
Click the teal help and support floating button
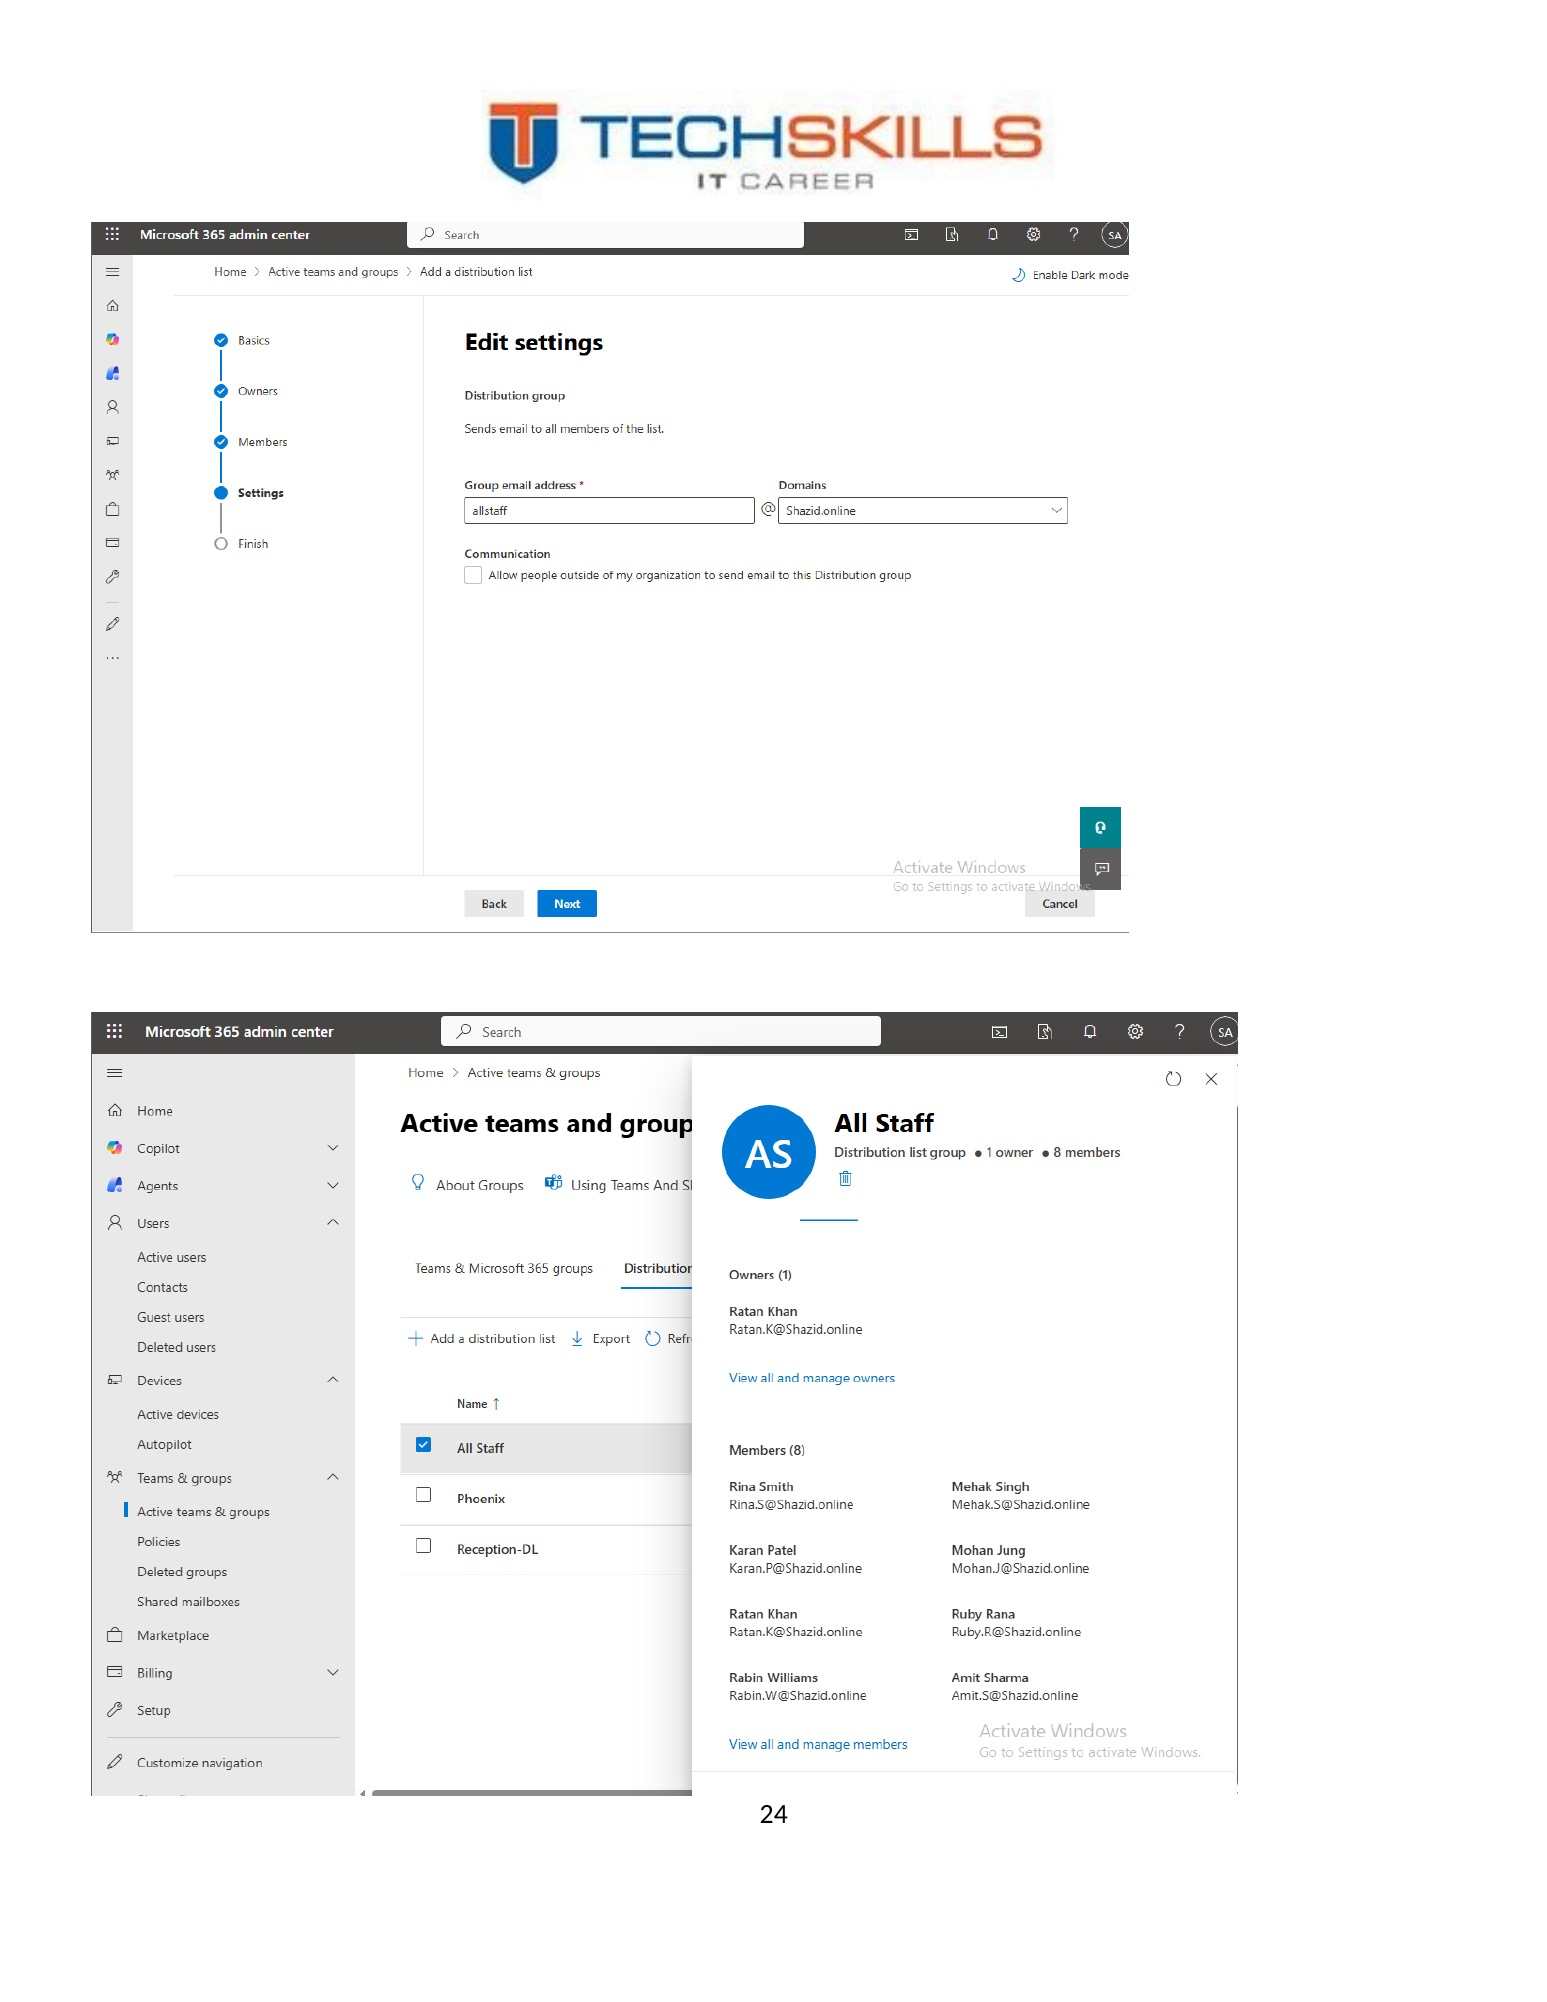point(1100,827)
